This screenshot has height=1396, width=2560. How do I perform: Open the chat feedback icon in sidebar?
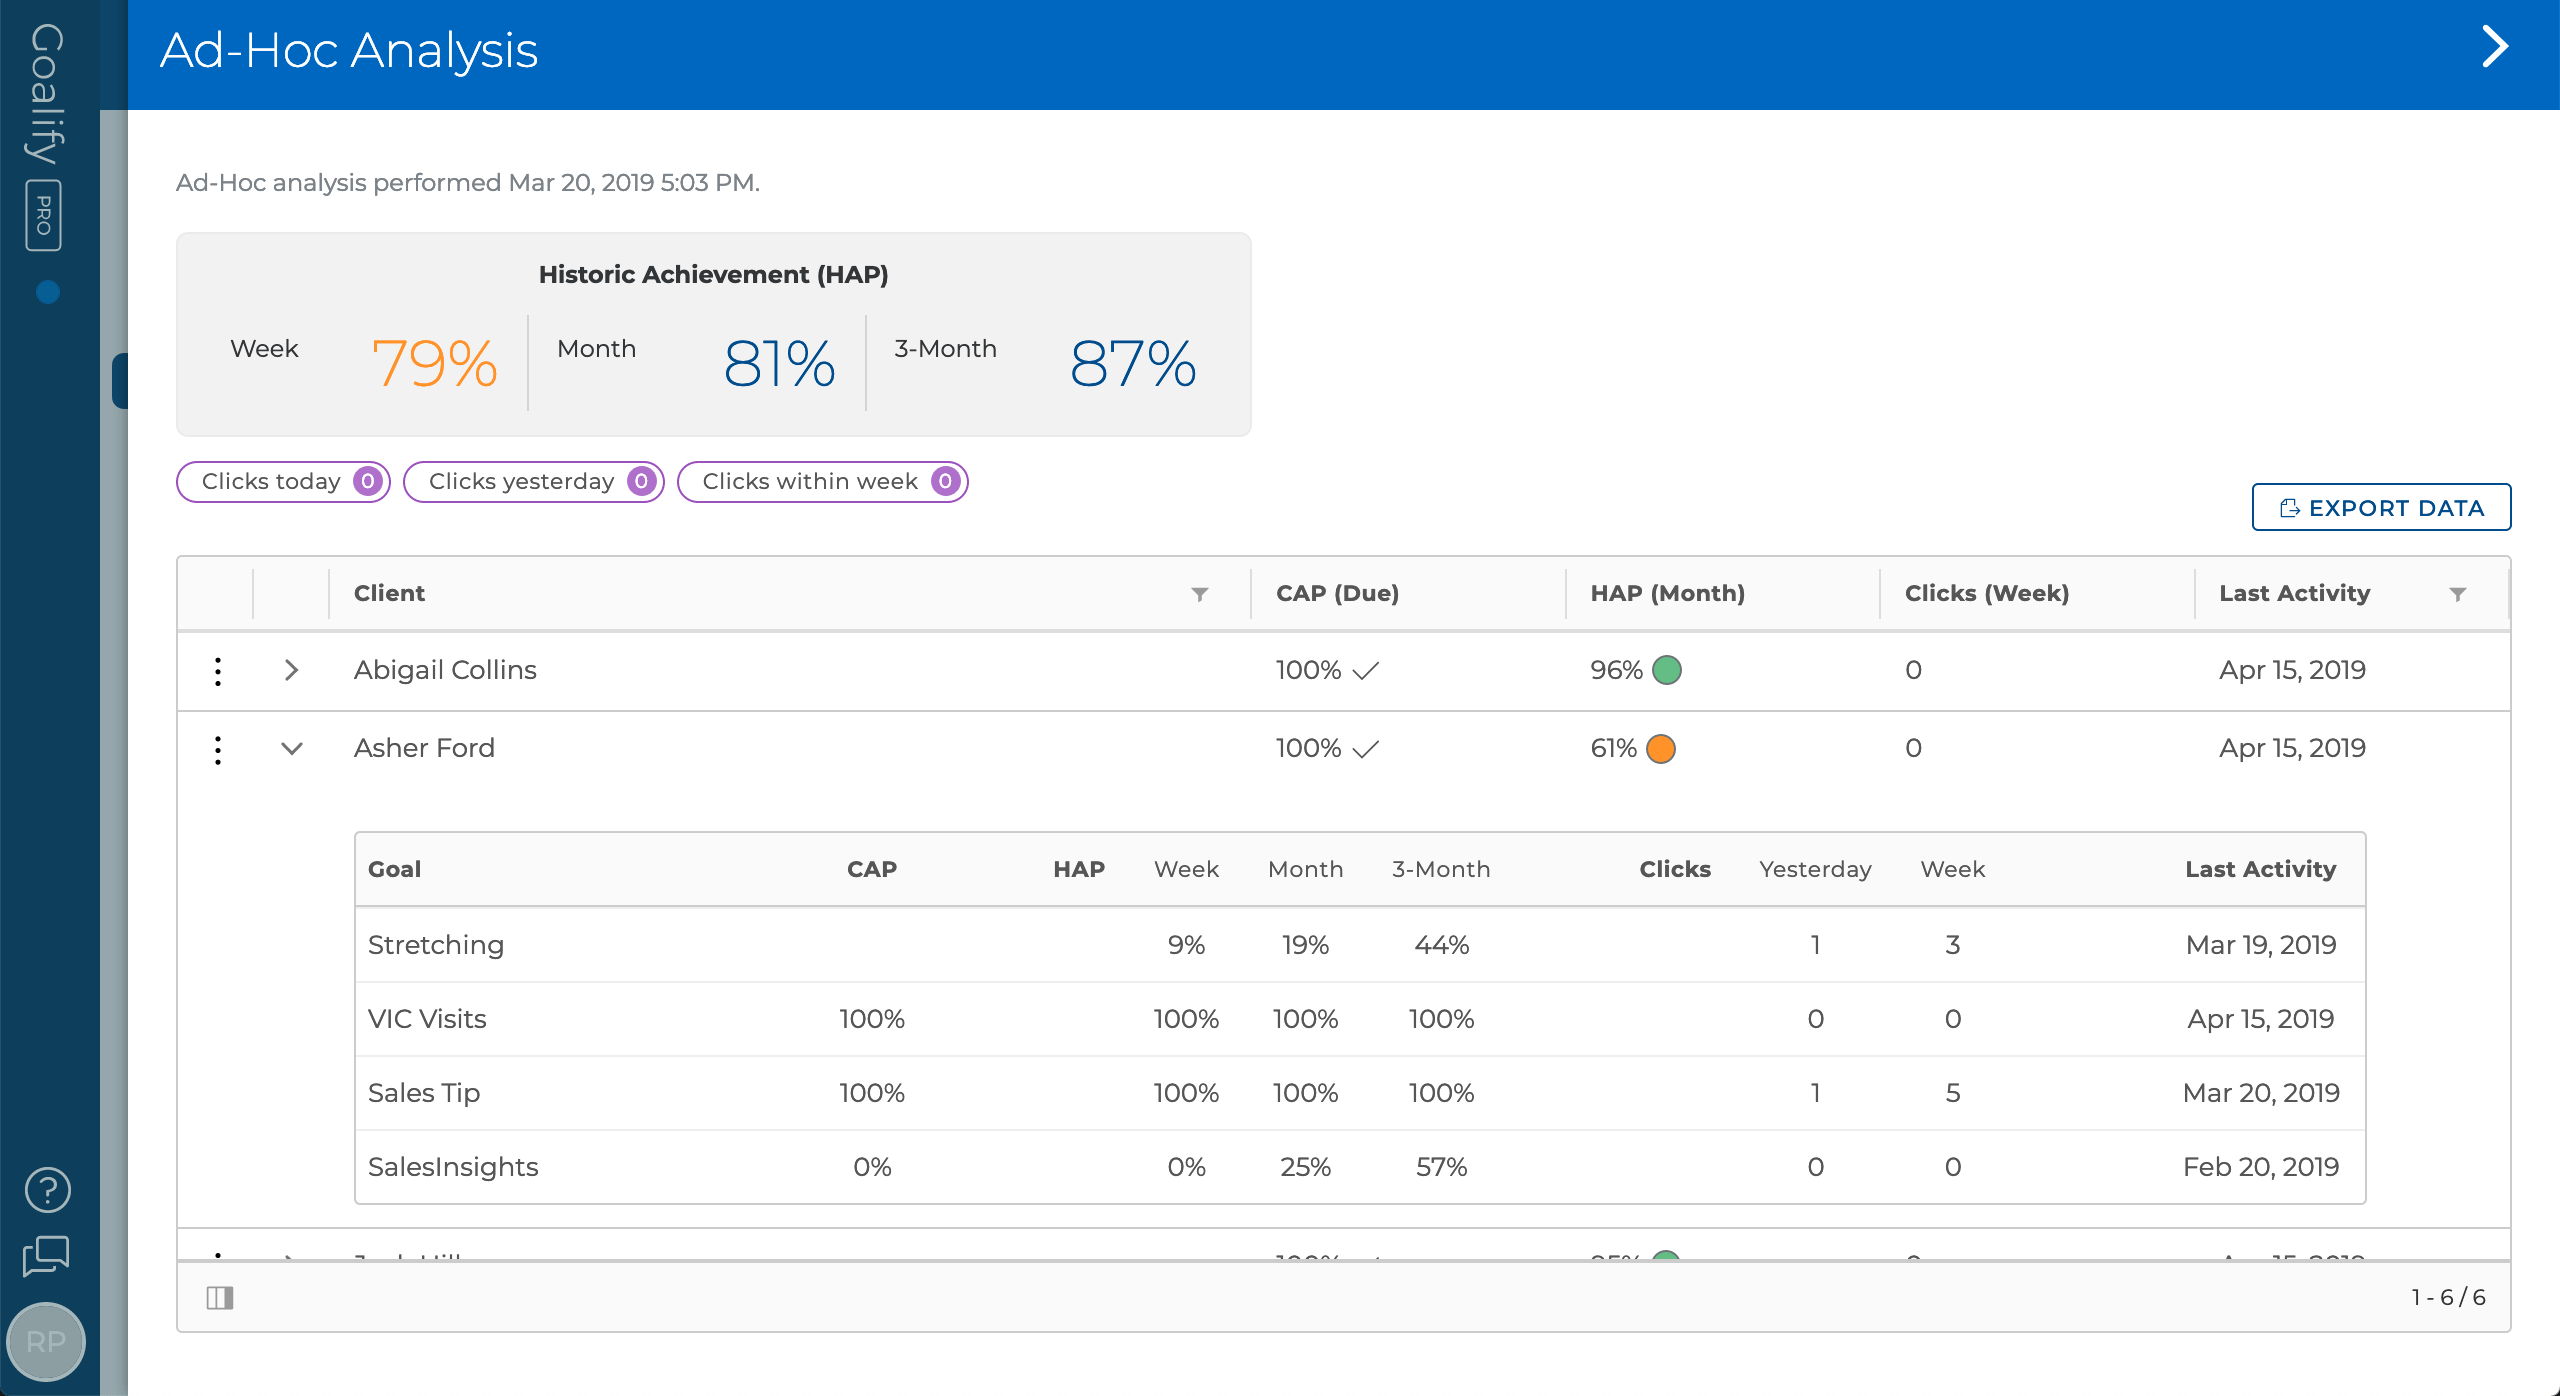[46, 1258]
